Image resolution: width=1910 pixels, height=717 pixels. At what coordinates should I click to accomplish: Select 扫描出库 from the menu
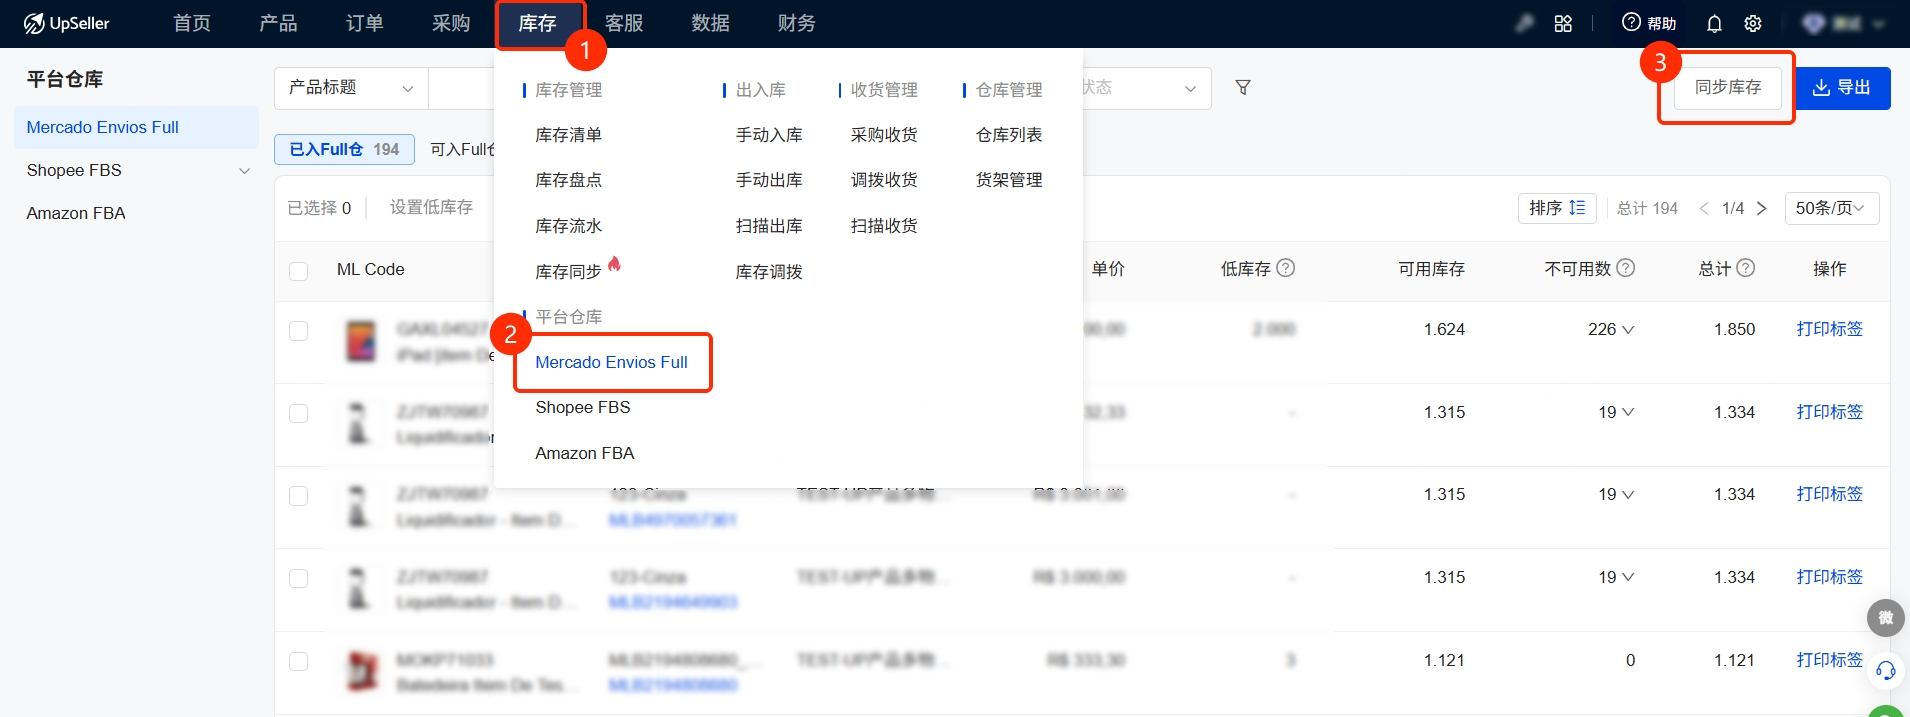(x=769, y=226)
